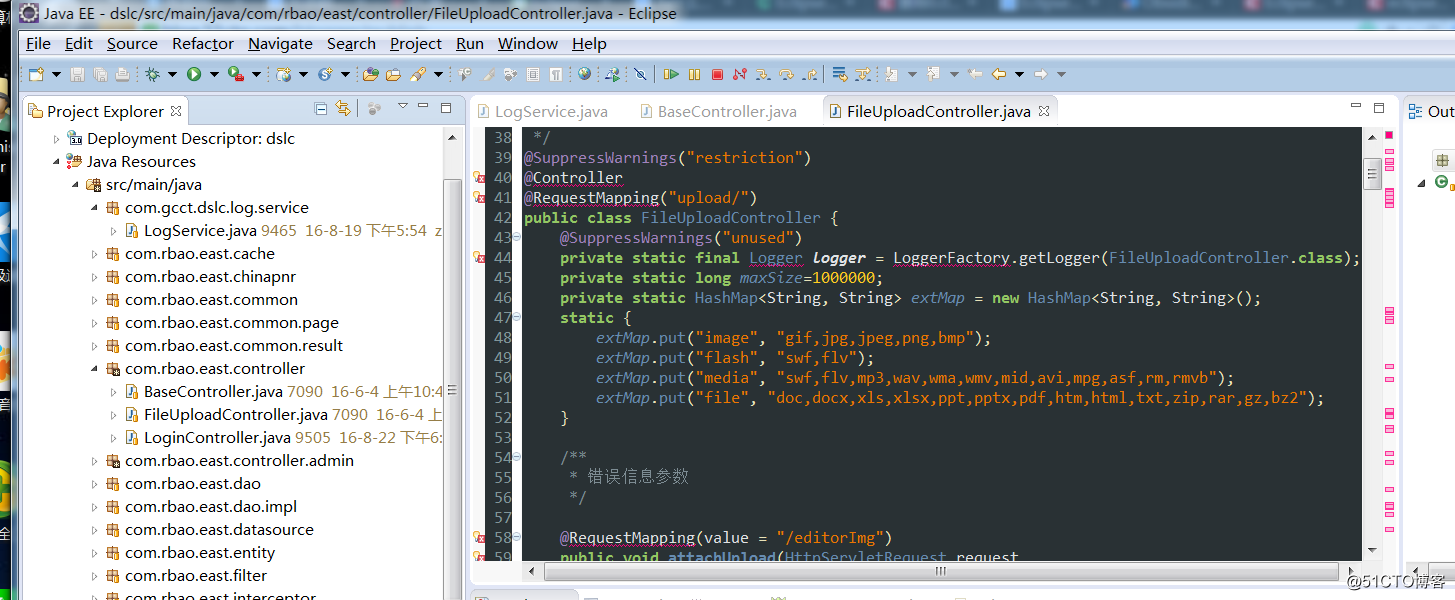
Task: Collapse the src/main/java tree node
Action: click(76, 185)
